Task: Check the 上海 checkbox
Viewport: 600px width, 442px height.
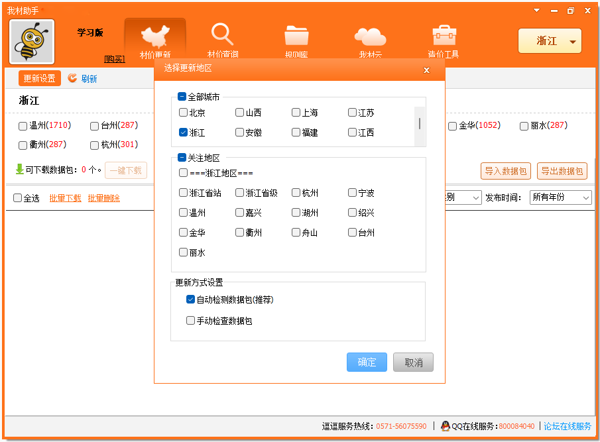Action: point(296,113)
